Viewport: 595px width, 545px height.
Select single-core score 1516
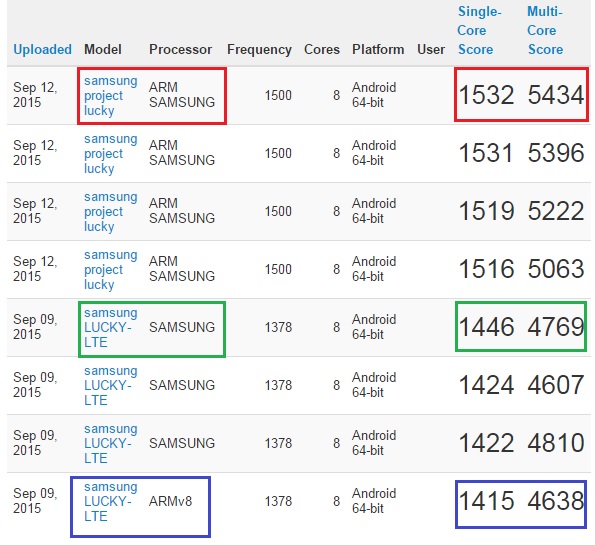486,269
